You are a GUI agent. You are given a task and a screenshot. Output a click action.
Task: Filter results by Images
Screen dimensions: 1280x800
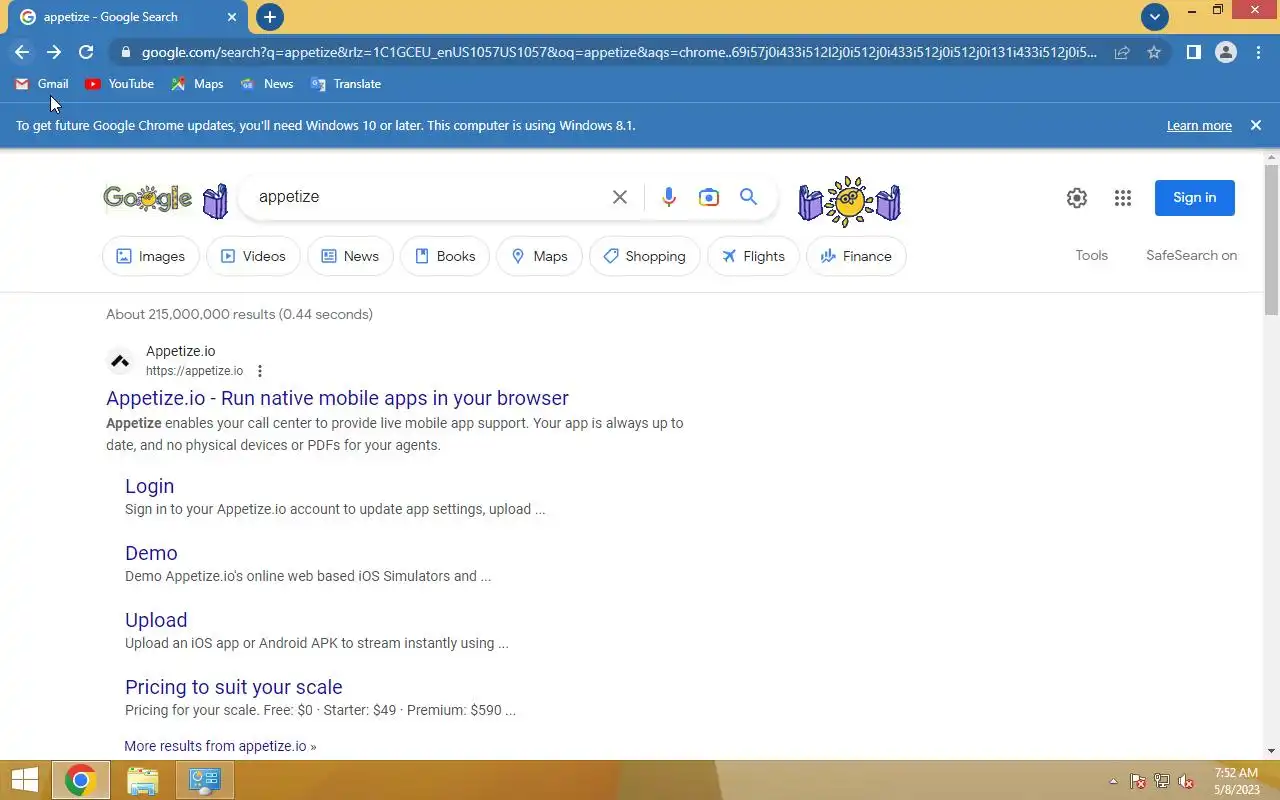click(x=151, y=256)
